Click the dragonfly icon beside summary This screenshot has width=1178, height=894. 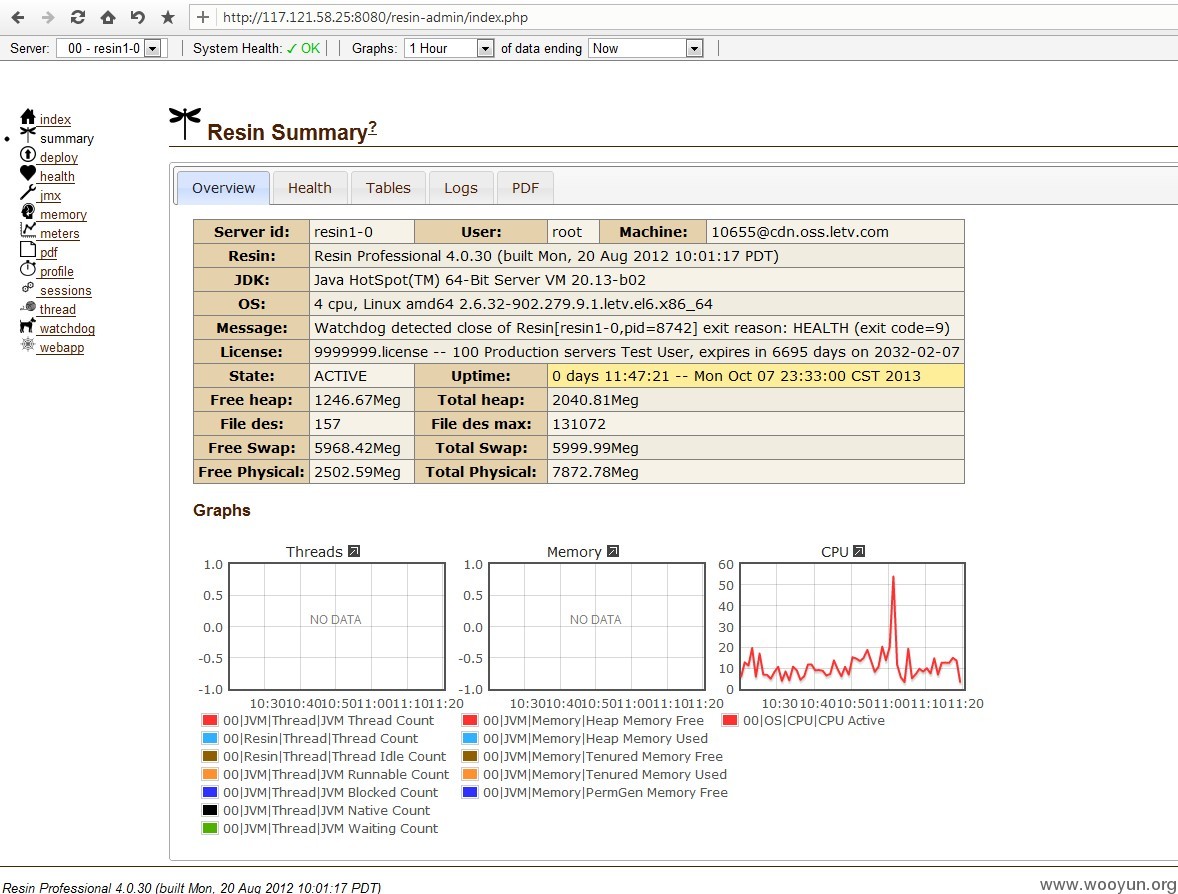28,135
